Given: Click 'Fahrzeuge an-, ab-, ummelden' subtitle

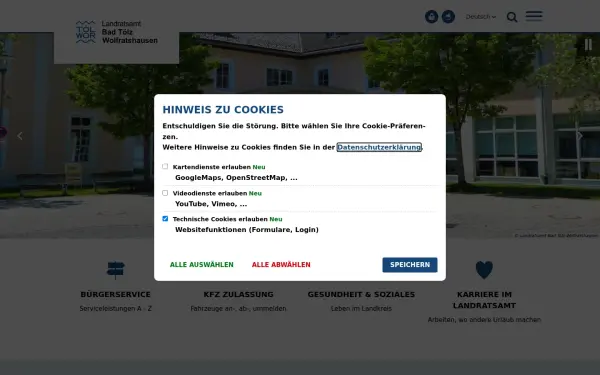Looking at the screenshot, I should [x=238, y=308].
